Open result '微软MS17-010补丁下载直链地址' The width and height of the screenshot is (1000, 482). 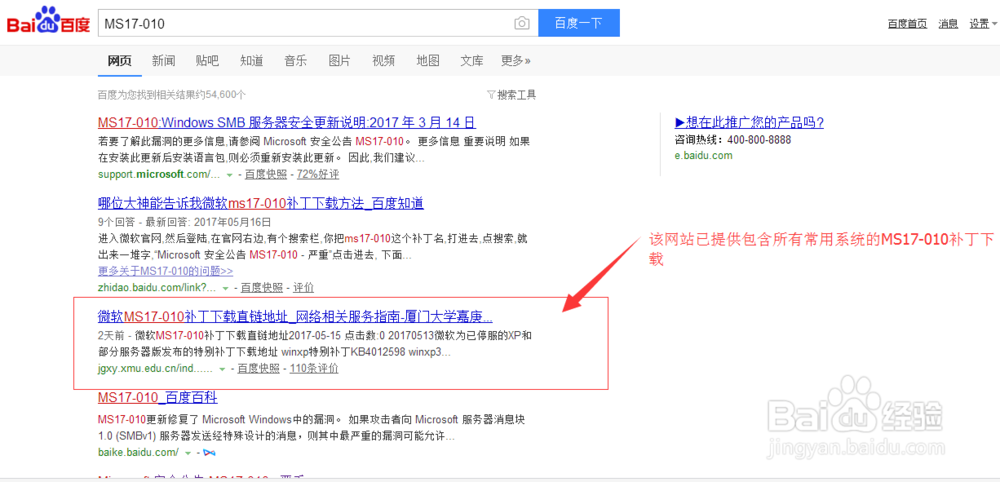click(295, 316)
